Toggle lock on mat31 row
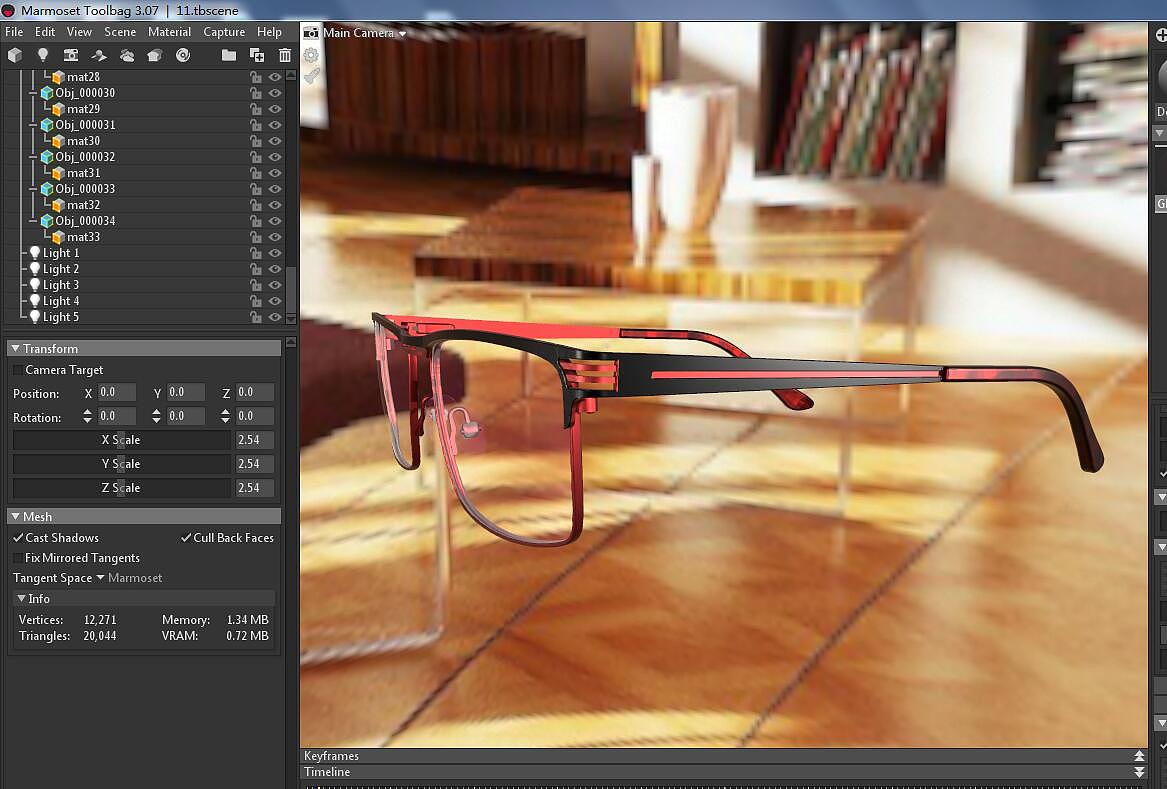Screen dimensions: 1167x789 pos(255,173)
